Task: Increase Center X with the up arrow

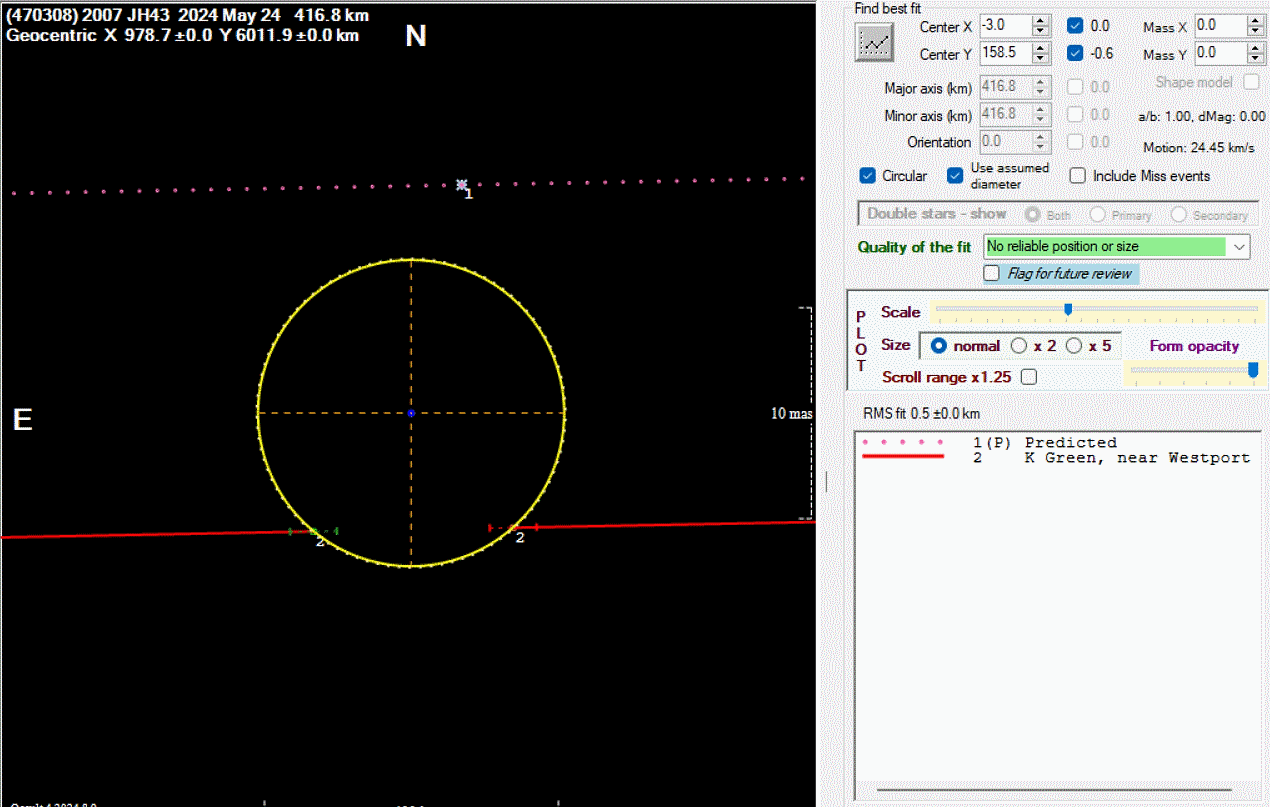Action: tap(1040, 21)
